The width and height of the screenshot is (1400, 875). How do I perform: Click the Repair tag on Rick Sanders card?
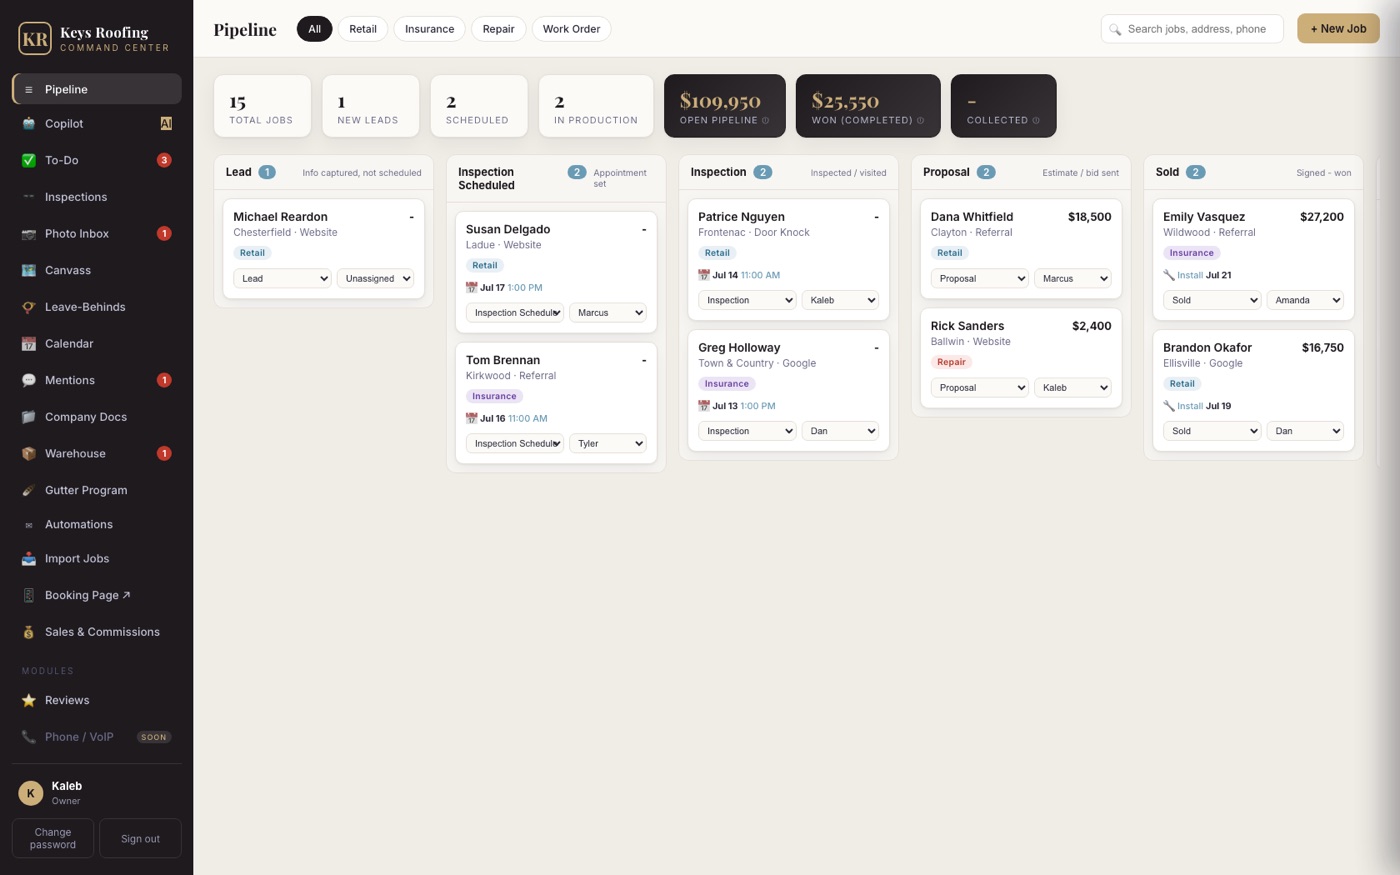click(951, 362)
